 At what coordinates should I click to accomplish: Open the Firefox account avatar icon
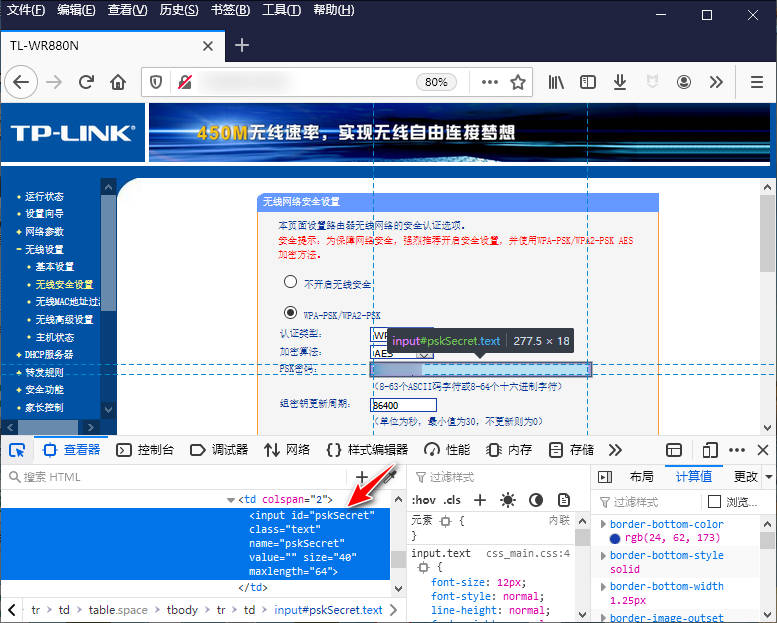pyautogui.click(x=684, y=82)
